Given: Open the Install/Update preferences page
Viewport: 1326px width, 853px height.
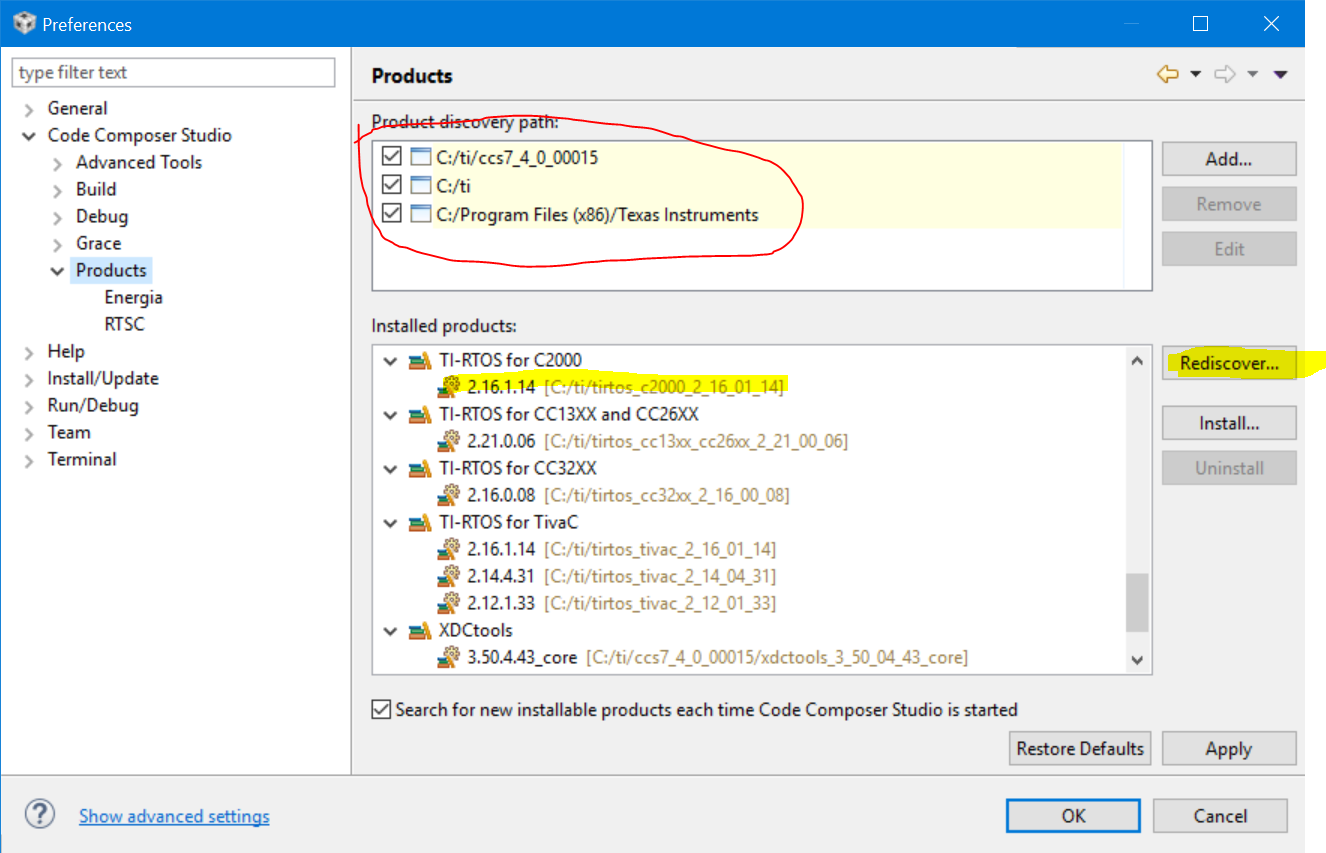Looking at the screenshot, I should tap(103, 378).
